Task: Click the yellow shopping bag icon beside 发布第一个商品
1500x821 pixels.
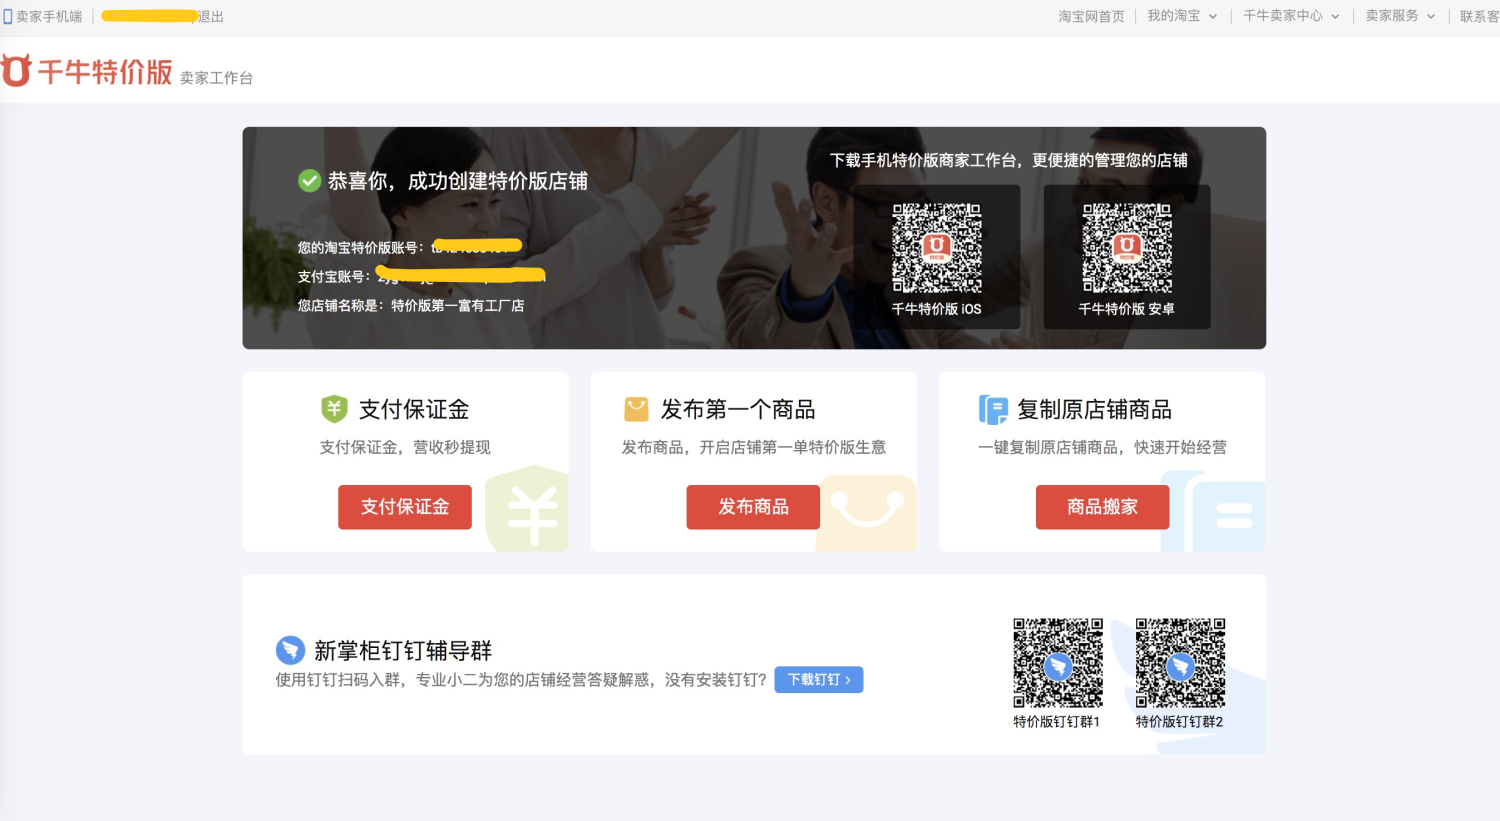Action: click(637, 409)
